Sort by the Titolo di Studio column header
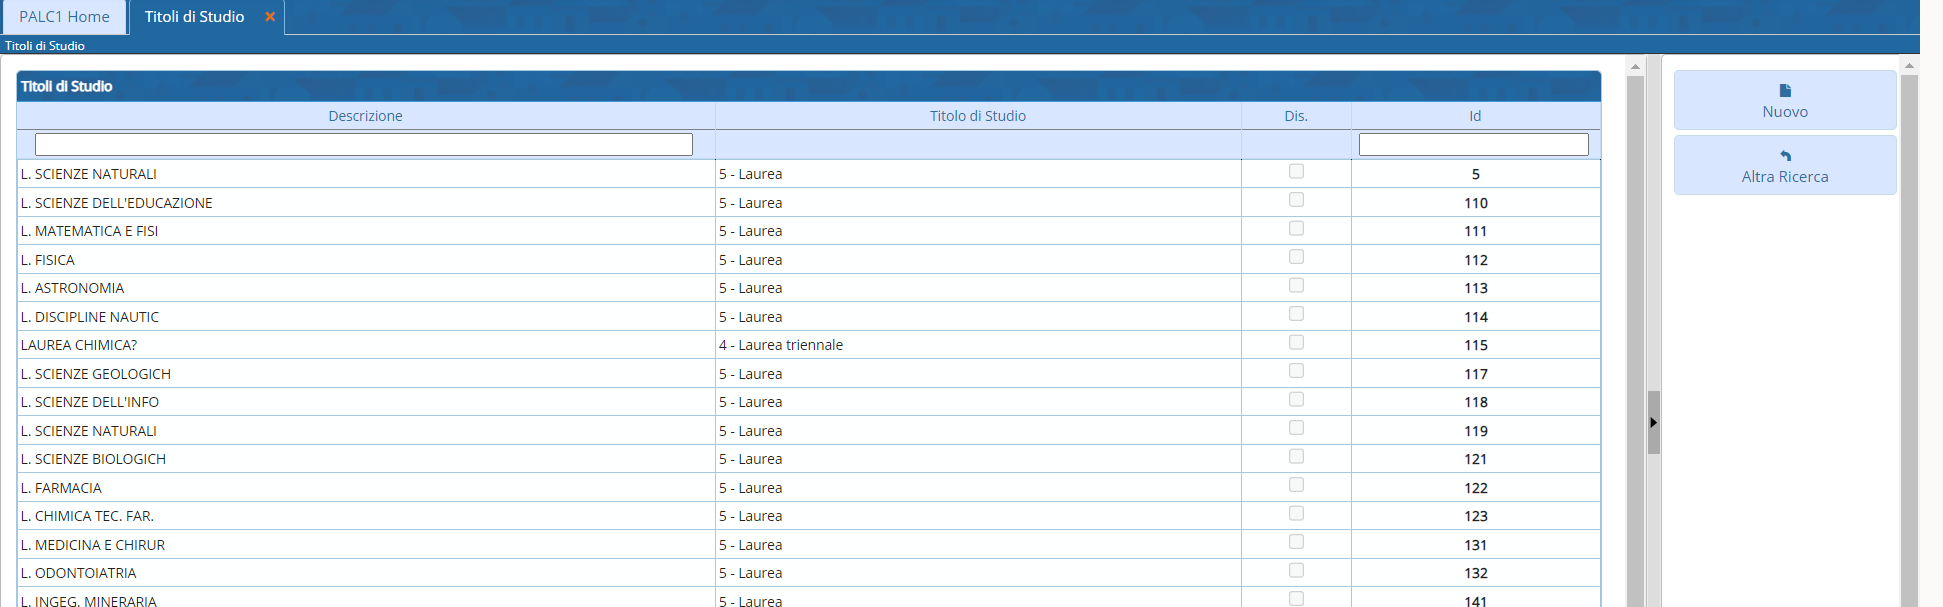The width and height of the screenshot is (1943, 607). pyautogui.click(x=977, y=116)
